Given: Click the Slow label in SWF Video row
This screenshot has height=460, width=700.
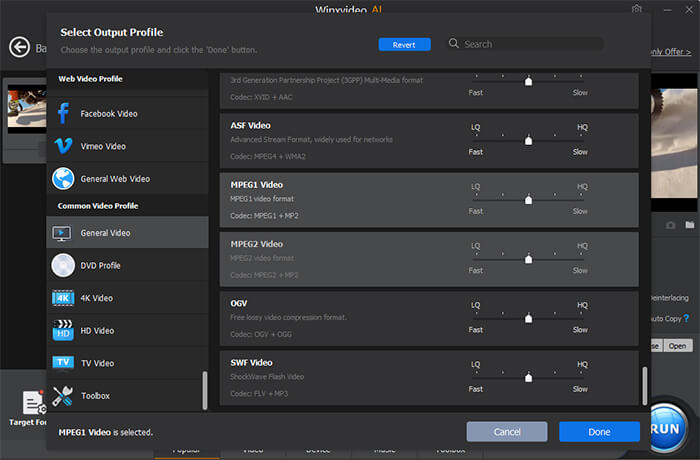Looking at the screenshot, I should click(x=580, y=389).
